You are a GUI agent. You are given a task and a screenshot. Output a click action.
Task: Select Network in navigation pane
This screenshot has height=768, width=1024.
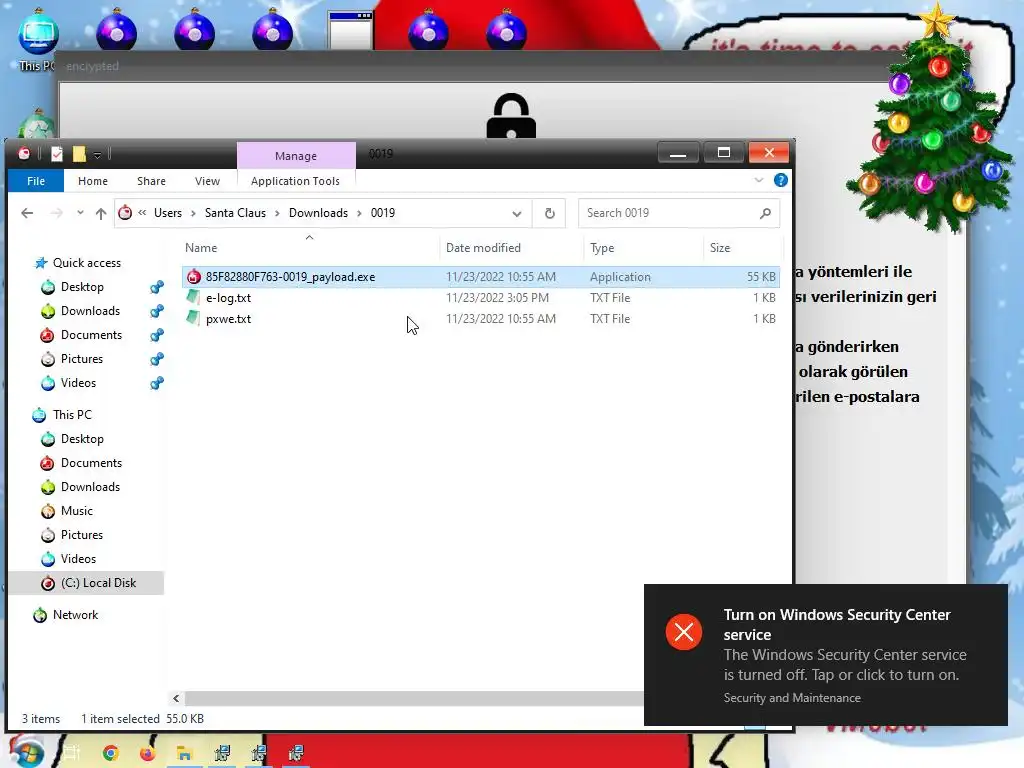(75, 615)
